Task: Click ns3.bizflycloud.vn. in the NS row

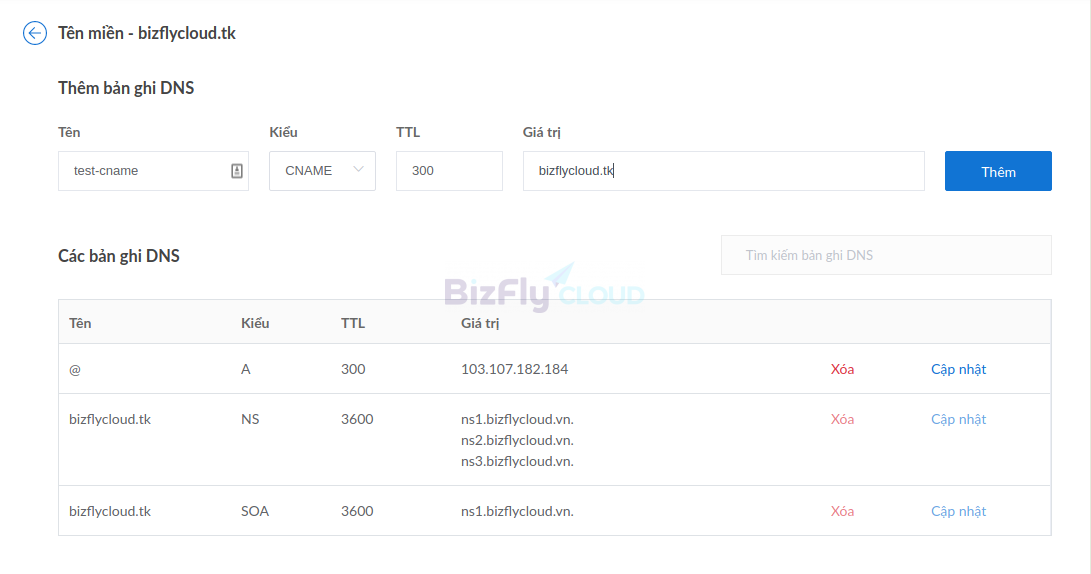Action: (x=517, y=461)
